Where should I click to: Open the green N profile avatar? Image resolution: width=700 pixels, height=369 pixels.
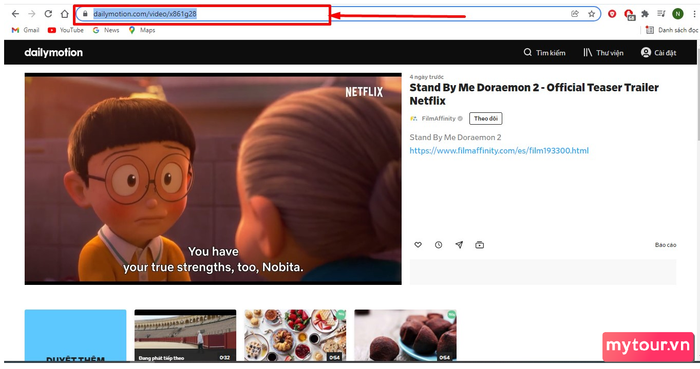pyautogui.click(x=678, y=14)
